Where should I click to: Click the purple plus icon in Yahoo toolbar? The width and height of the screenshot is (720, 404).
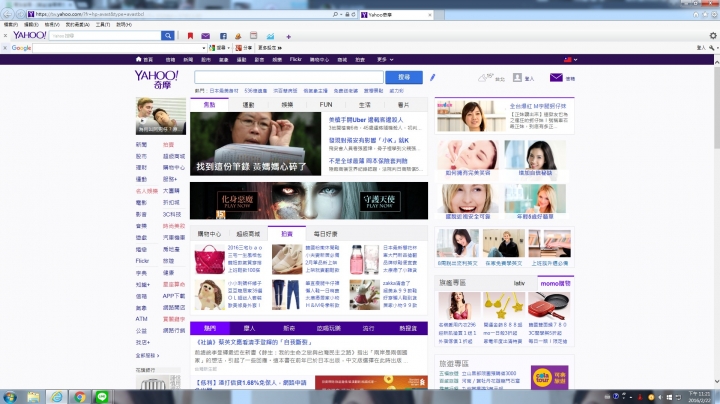click(288, 36)
